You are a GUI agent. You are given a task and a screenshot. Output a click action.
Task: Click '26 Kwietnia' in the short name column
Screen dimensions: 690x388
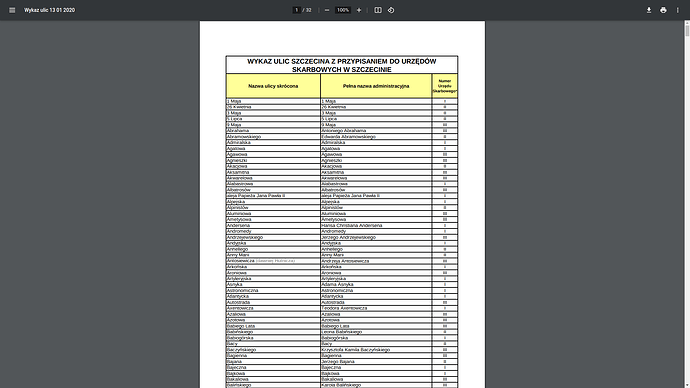tap(239, 107)
